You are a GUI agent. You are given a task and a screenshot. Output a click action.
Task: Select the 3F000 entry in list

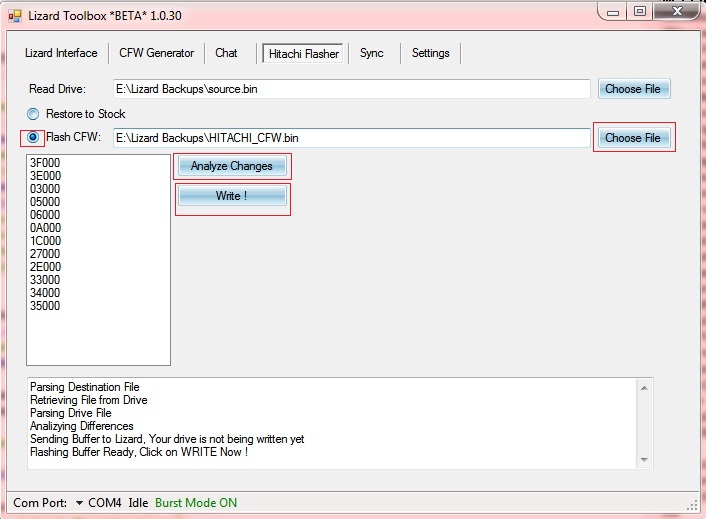point(45,162)
